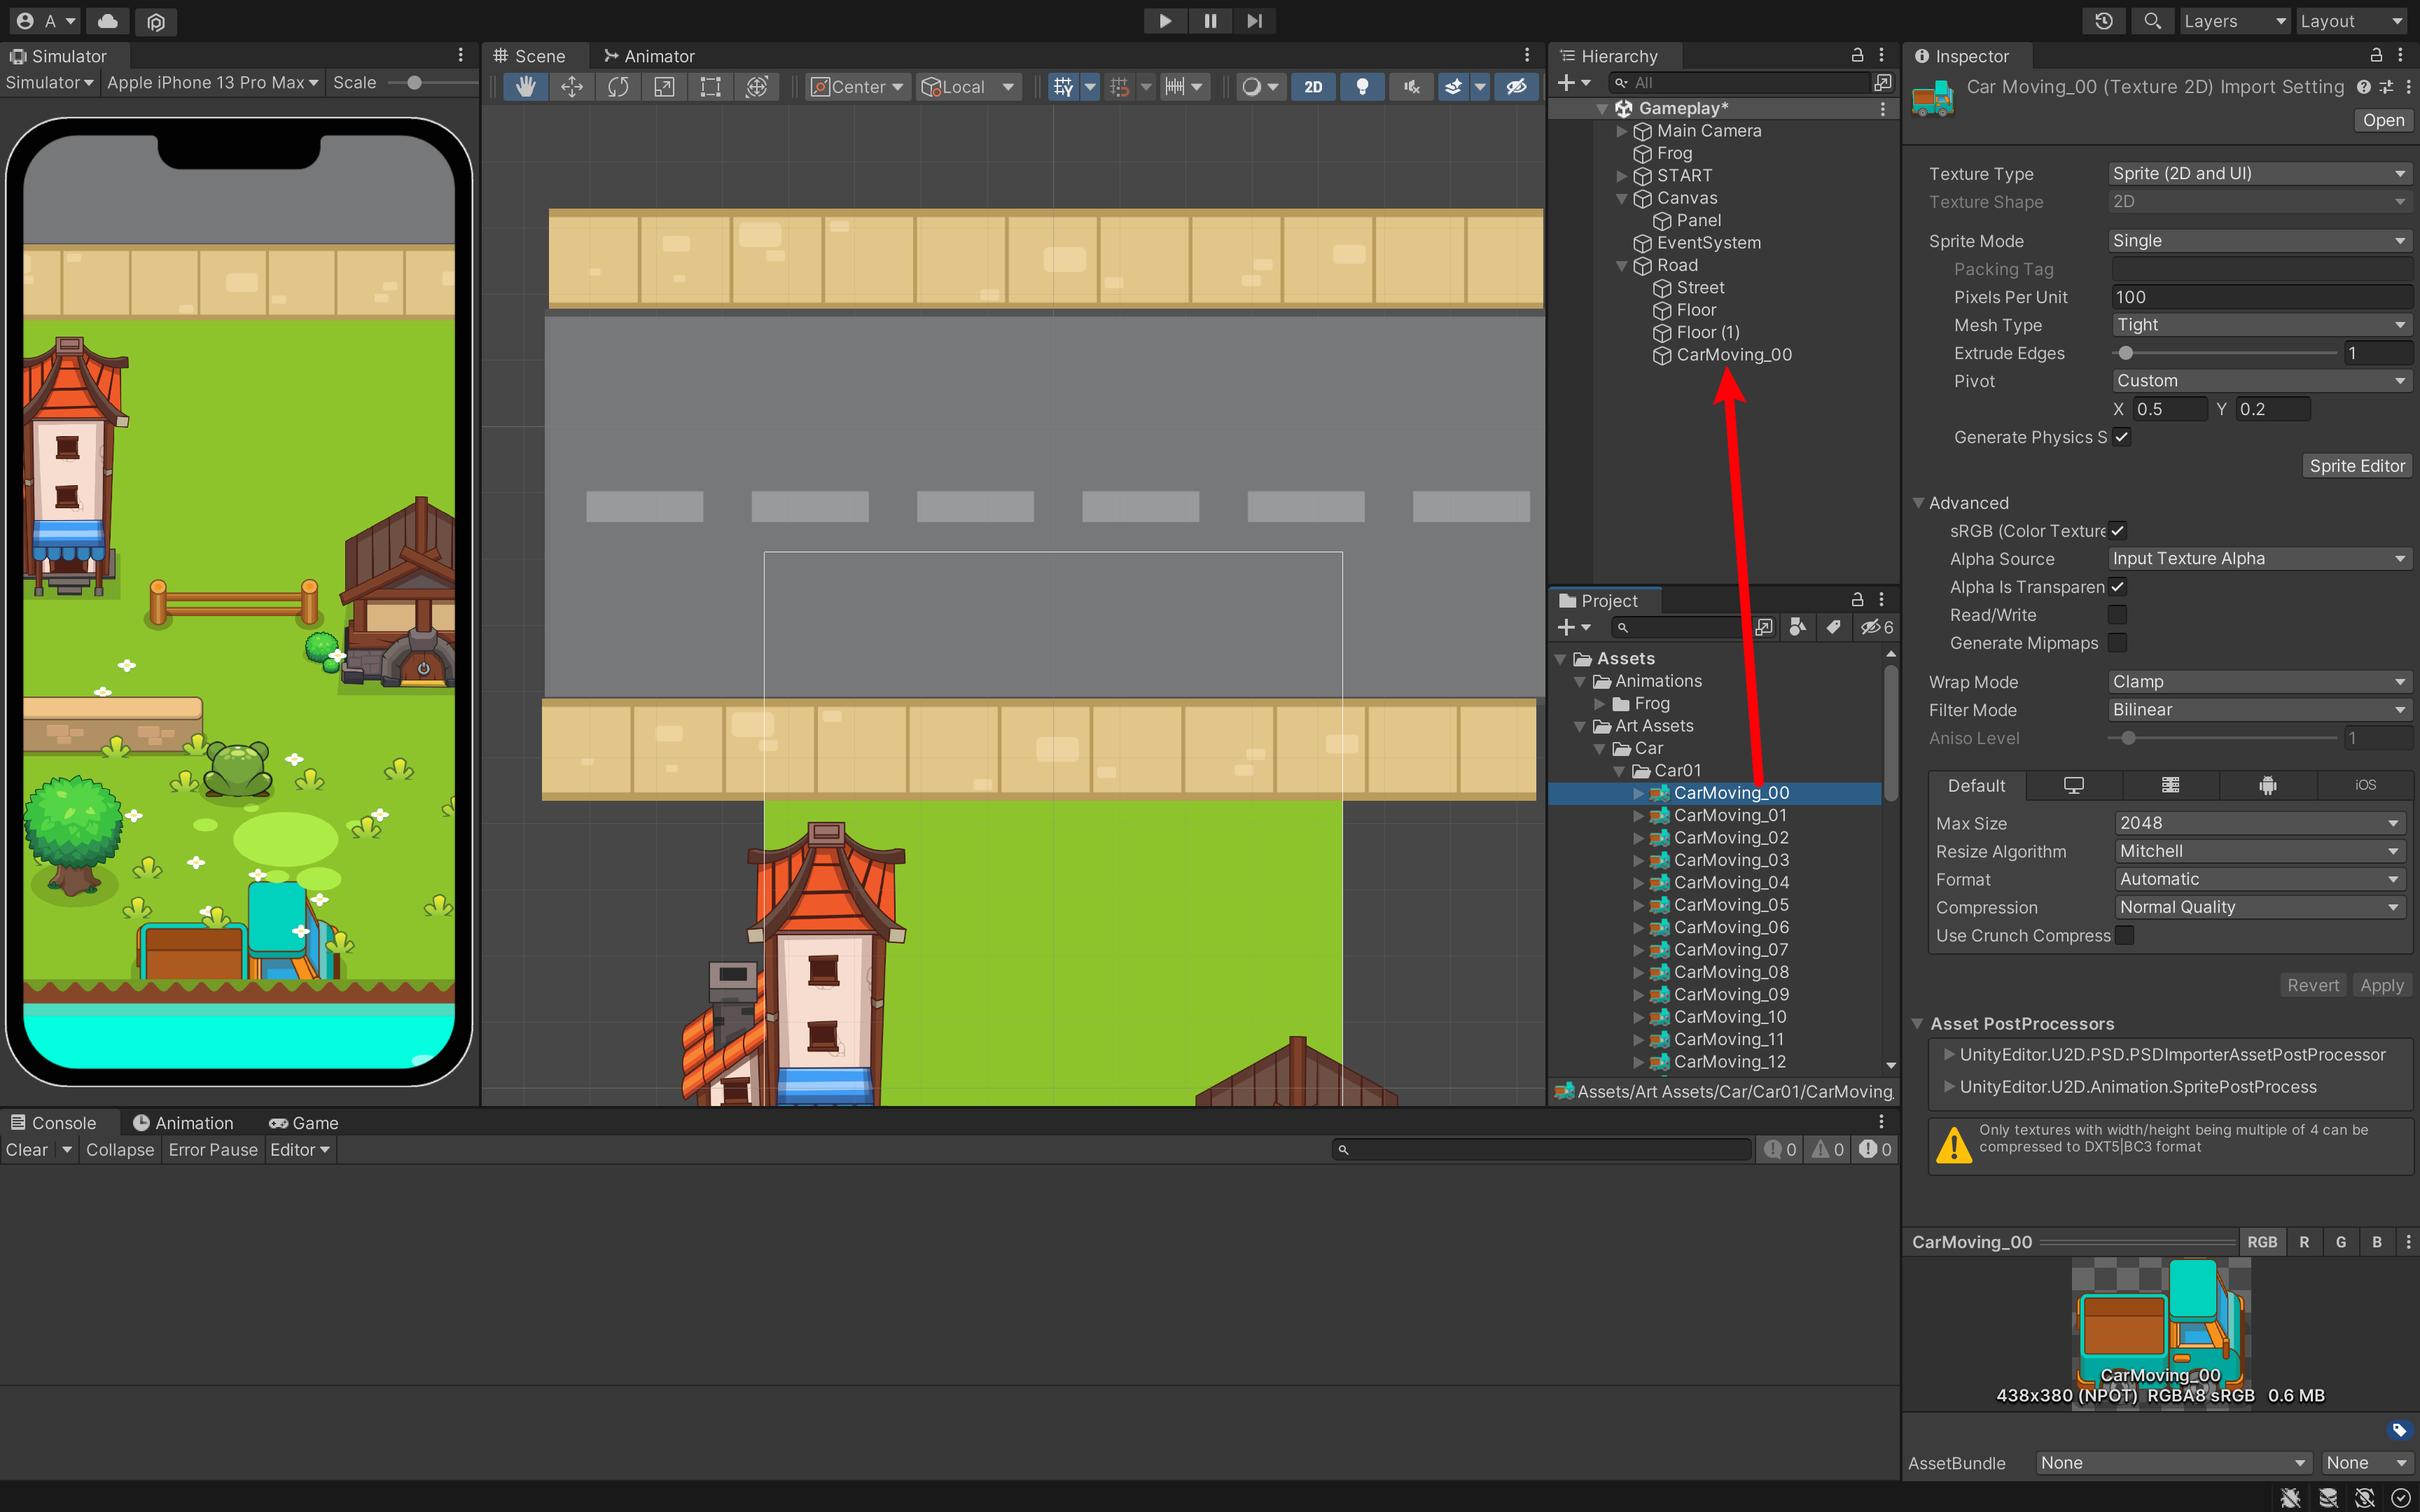Collapse the Road object in Hierarchy

1622,266
